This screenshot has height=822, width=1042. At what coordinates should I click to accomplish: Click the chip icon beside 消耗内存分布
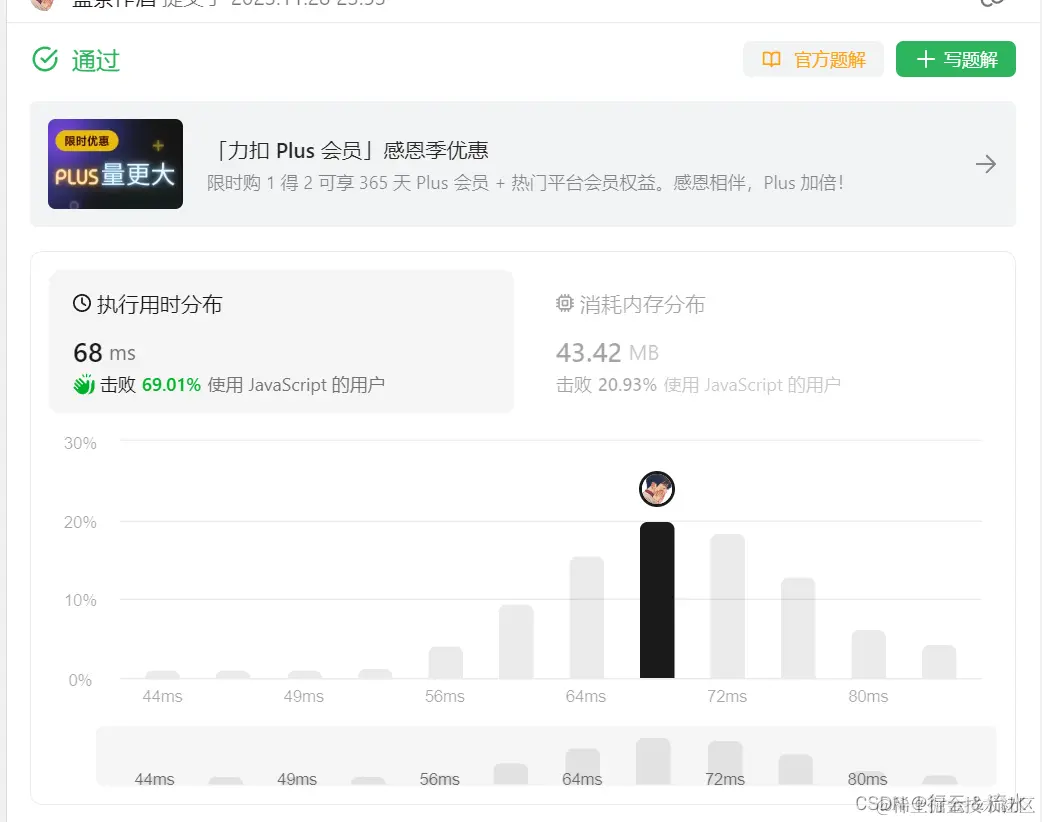click(x=564, y=304)
